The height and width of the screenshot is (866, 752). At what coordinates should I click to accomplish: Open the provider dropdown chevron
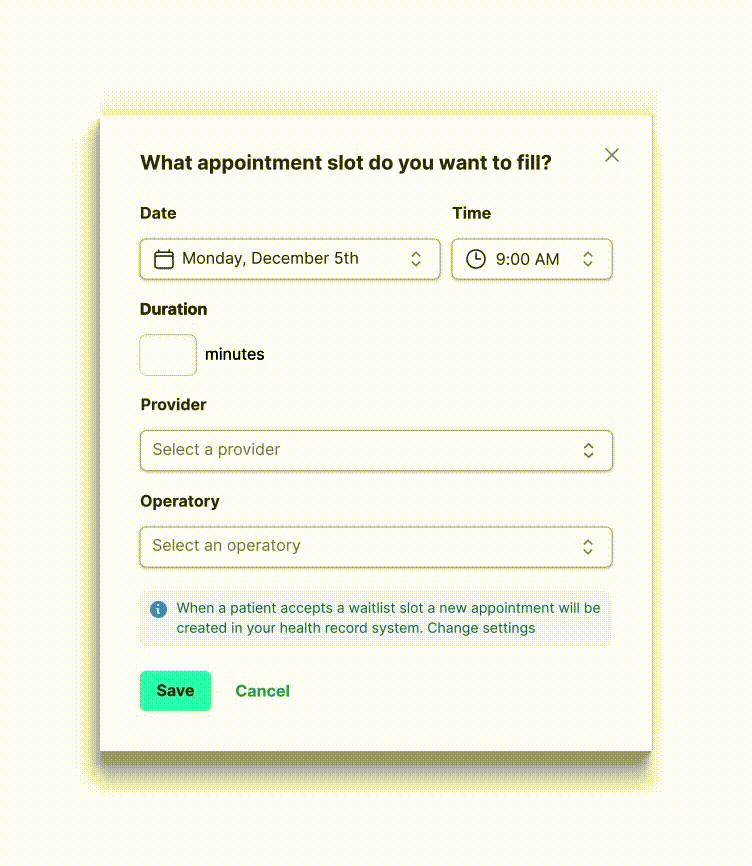tap(589, 451)
